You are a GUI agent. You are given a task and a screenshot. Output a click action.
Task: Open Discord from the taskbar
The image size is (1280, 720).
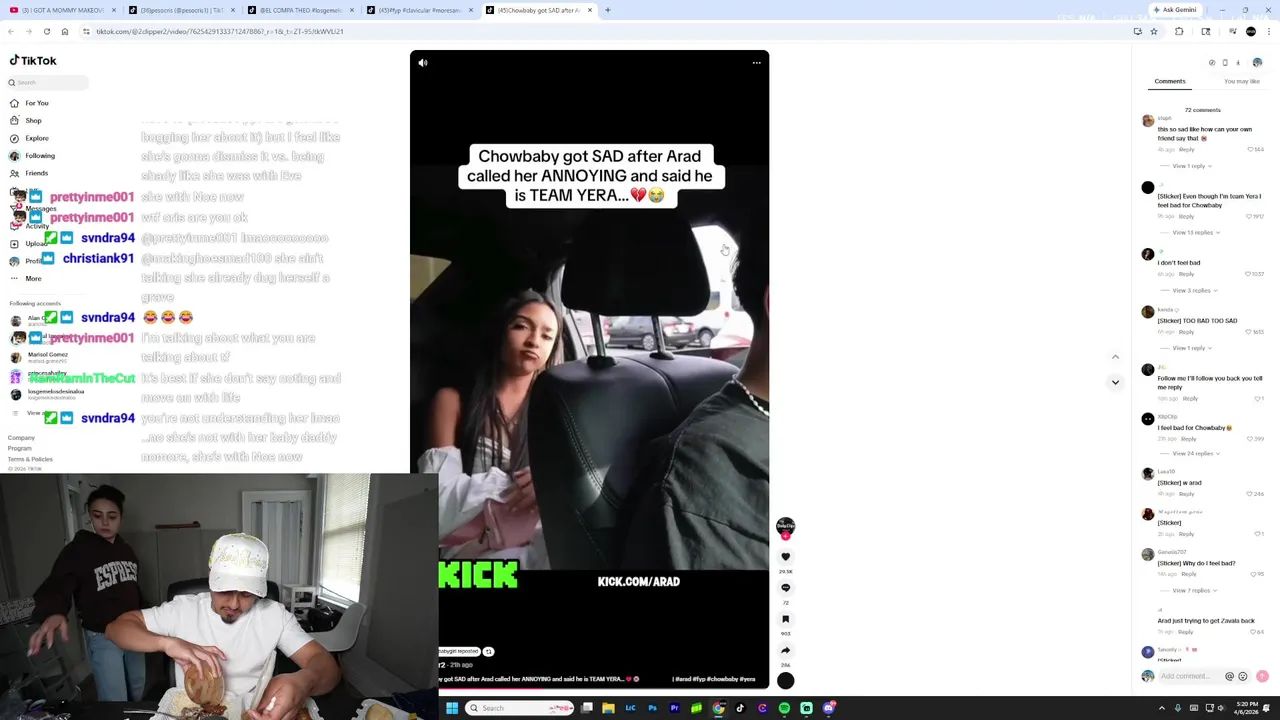coord(829,708)
